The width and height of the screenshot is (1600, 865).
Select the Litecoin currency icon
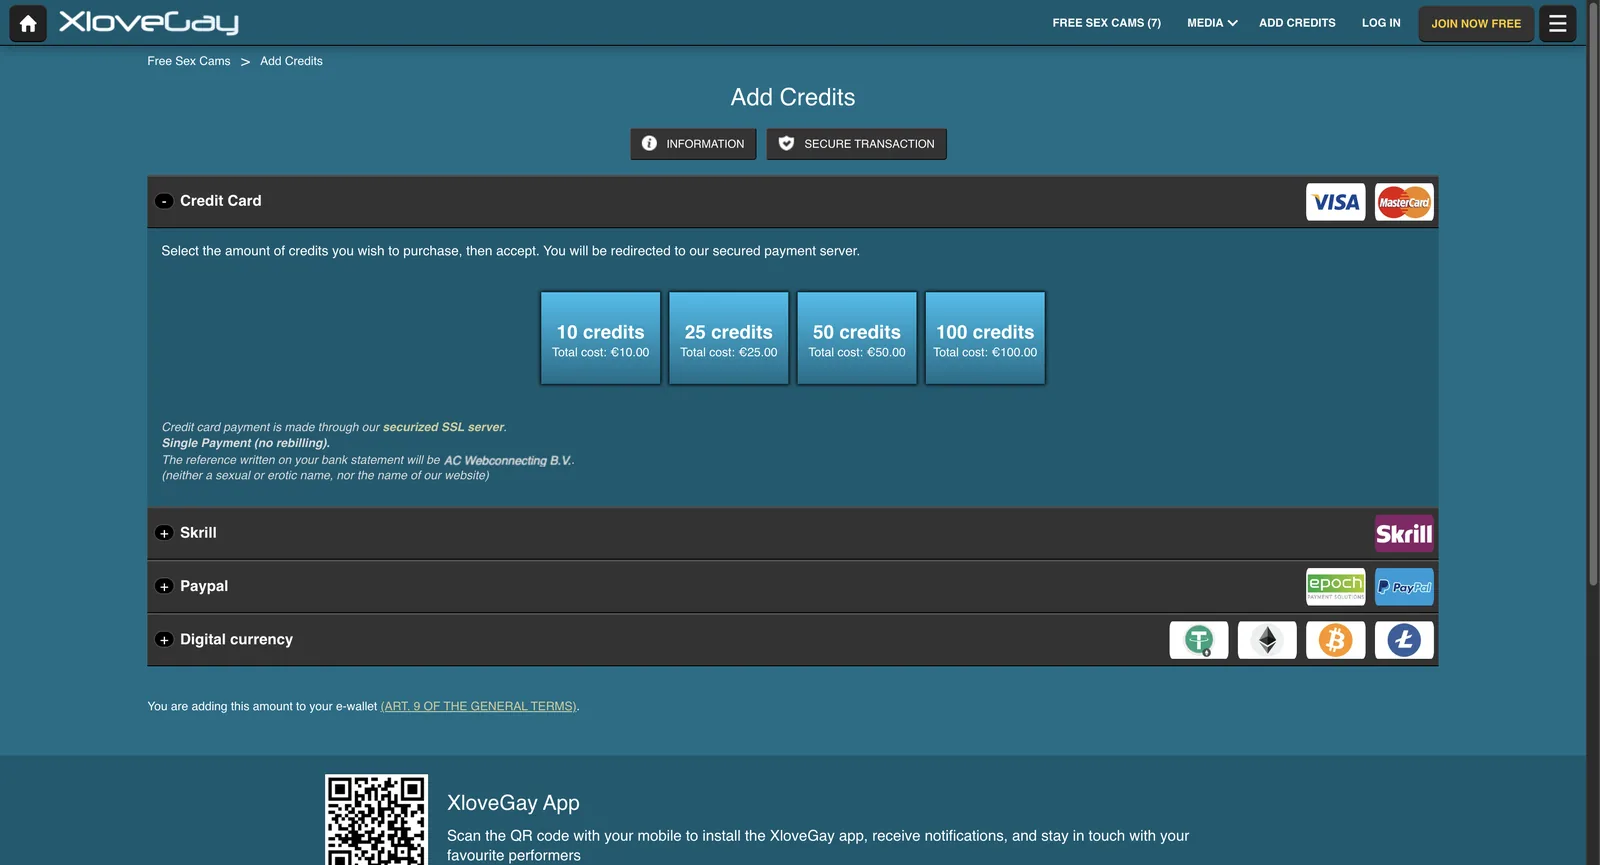(x=1404, y=640)
